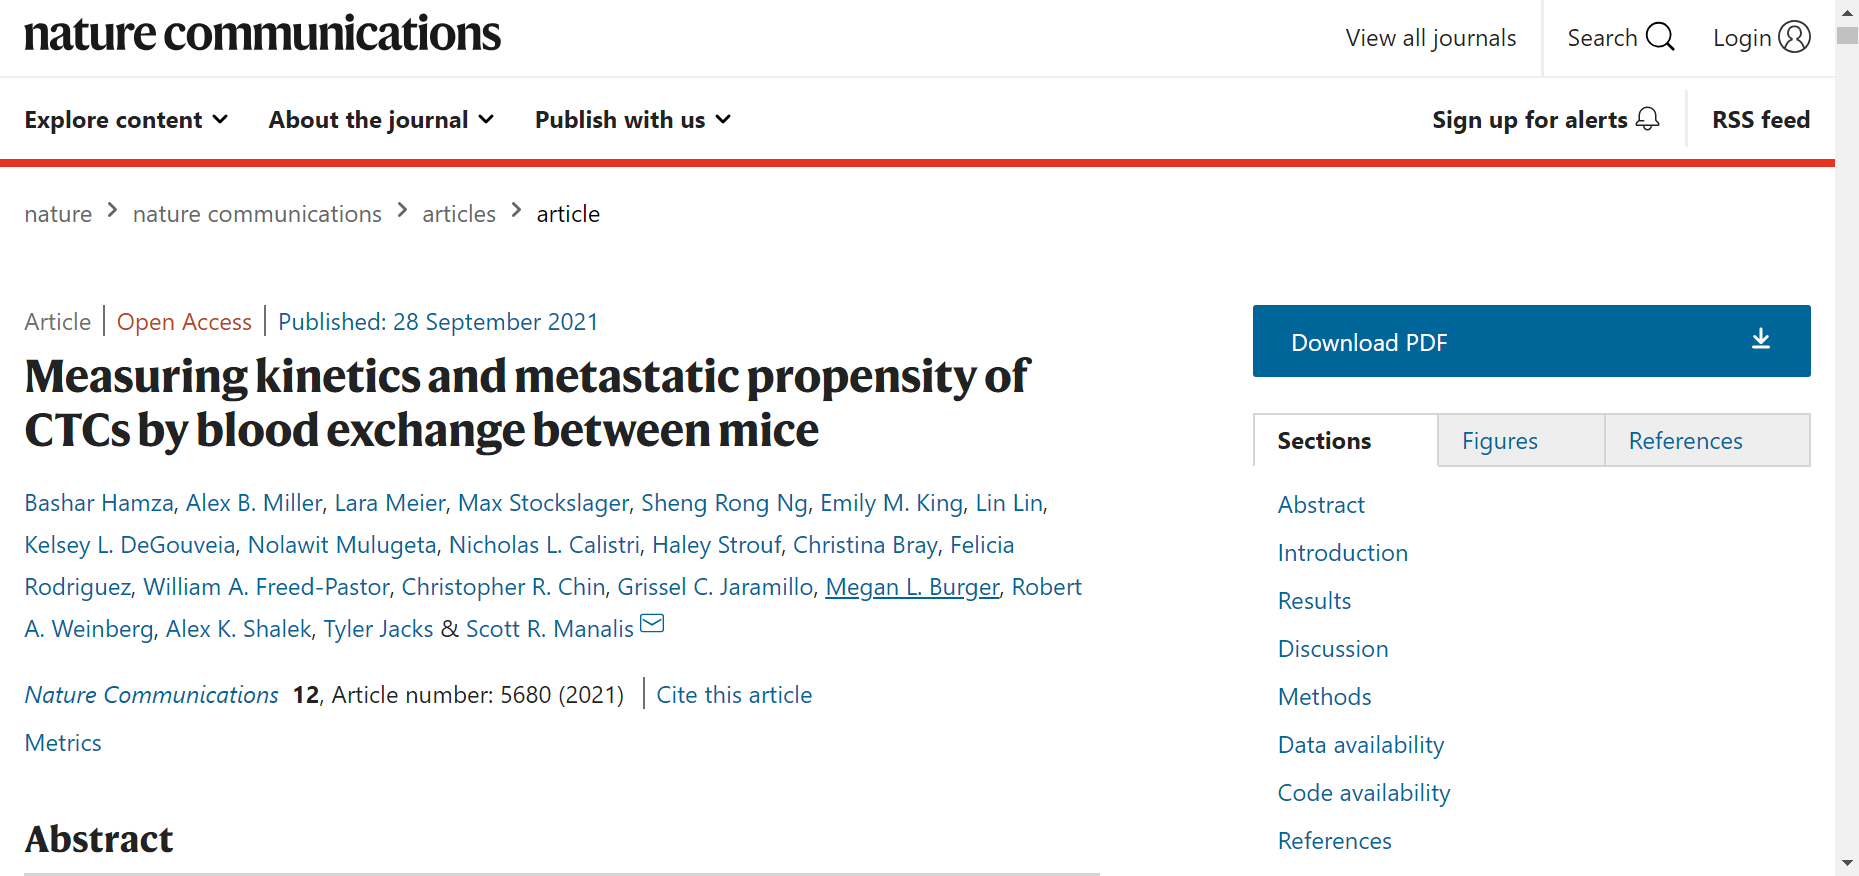The width and height of the screenshot is (1859, 876).
Task: Open the About the journal dropdown
Action: click(381, 120)
